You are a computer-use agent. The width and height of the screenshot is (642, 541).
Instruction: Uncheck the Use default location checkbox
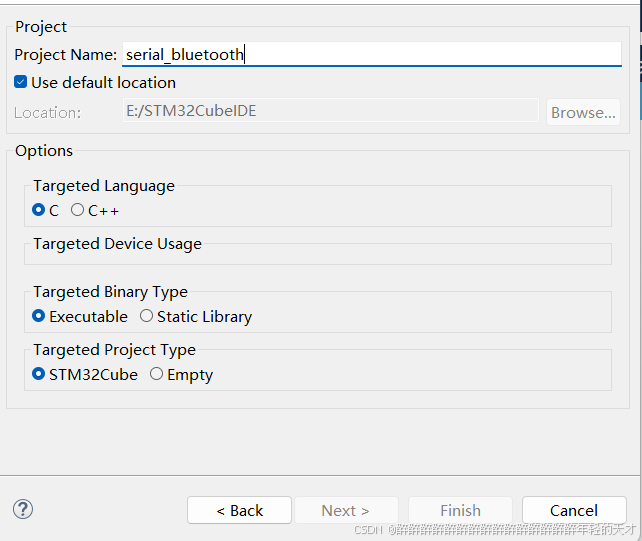point(20,82)
